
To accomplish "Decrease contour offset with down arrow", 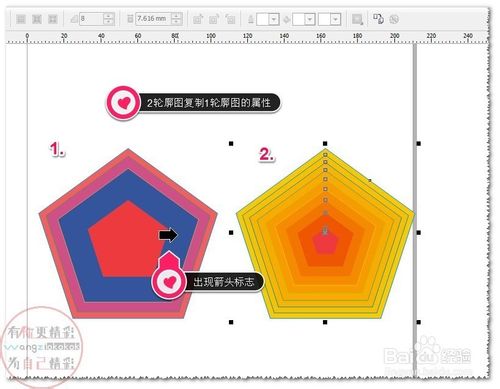I will tap(176, 22).
